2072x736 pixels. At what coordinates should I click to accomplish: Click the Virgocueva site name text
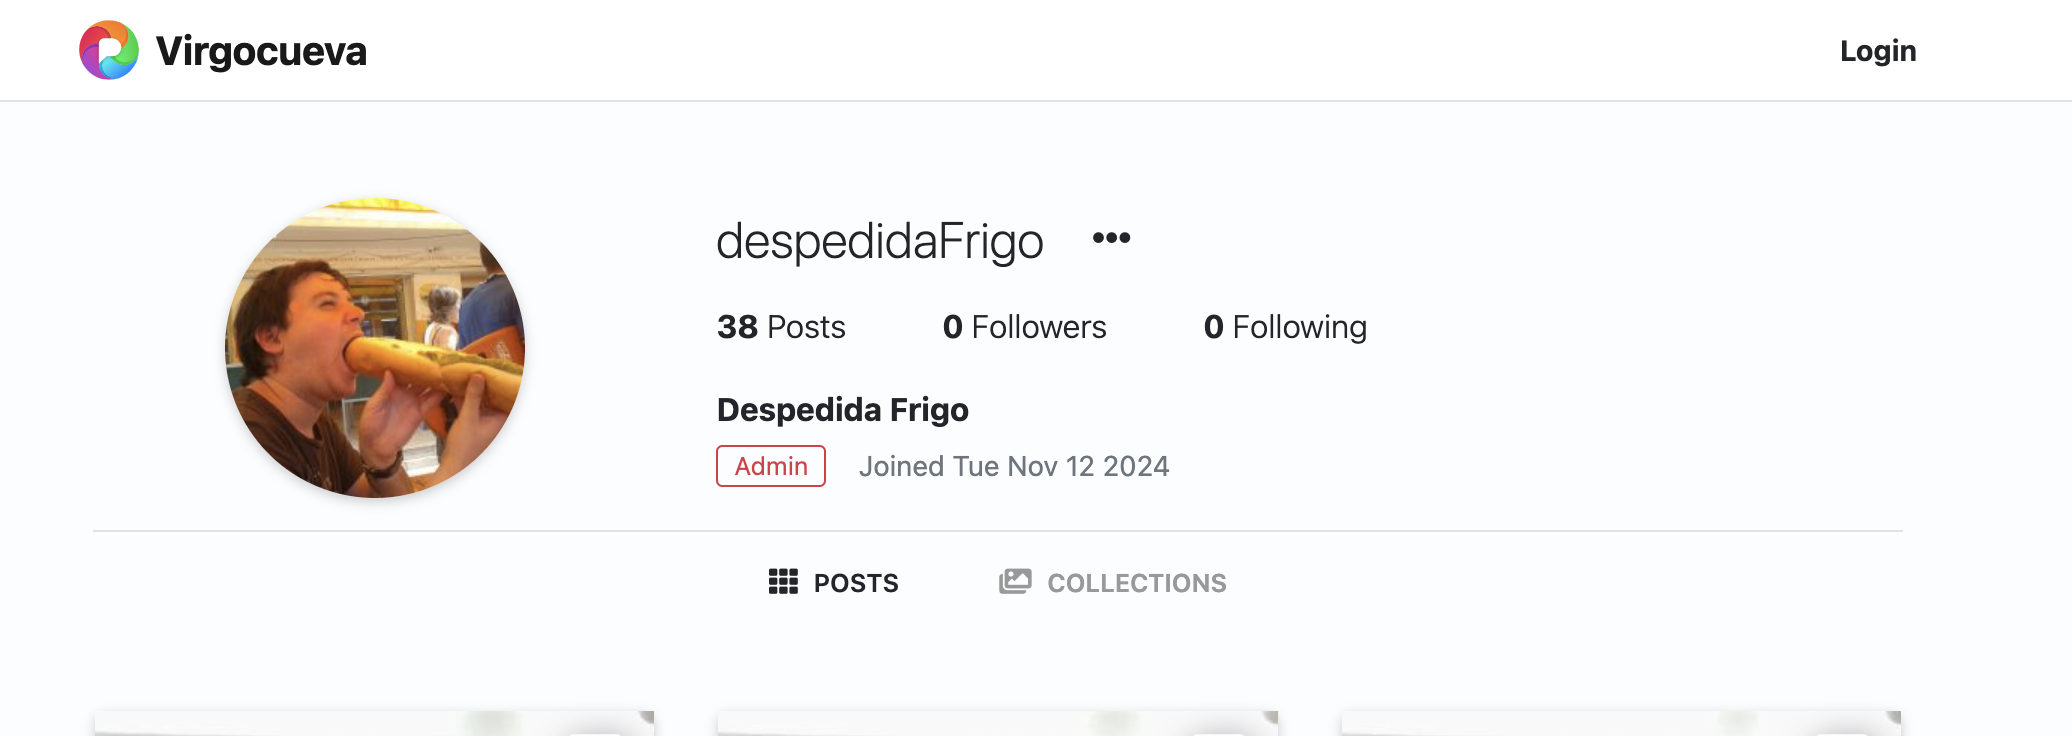coord(261,50)
